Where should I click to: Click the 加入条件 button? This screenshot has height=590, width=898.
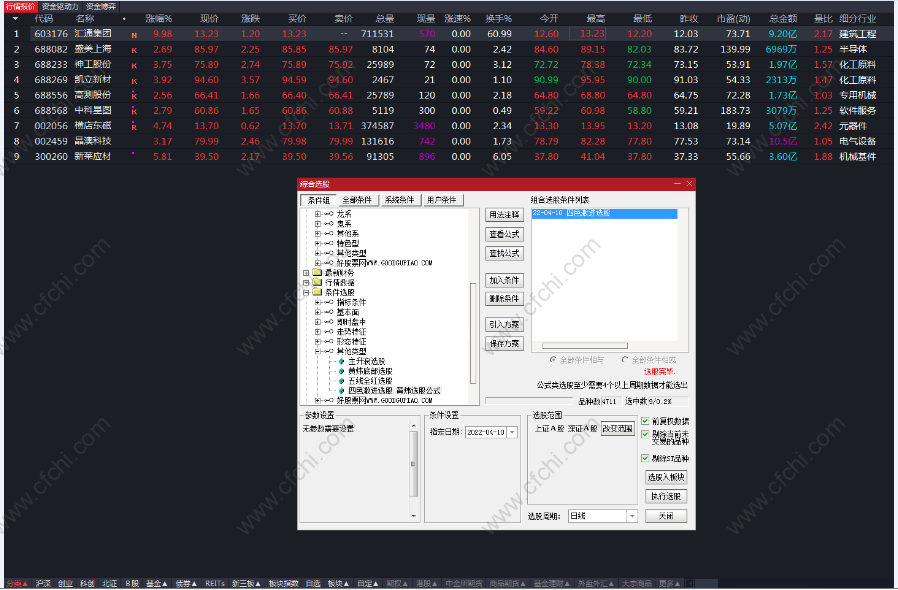504,280
